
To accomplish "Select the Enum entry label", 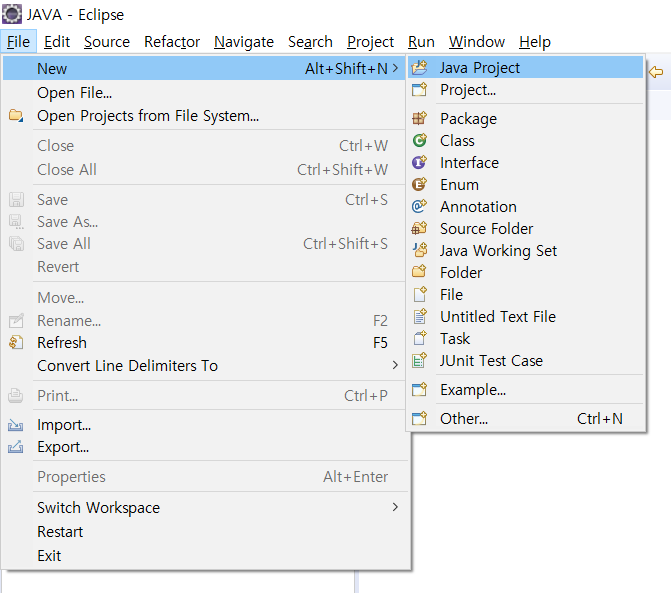I will tap(459, 184).
